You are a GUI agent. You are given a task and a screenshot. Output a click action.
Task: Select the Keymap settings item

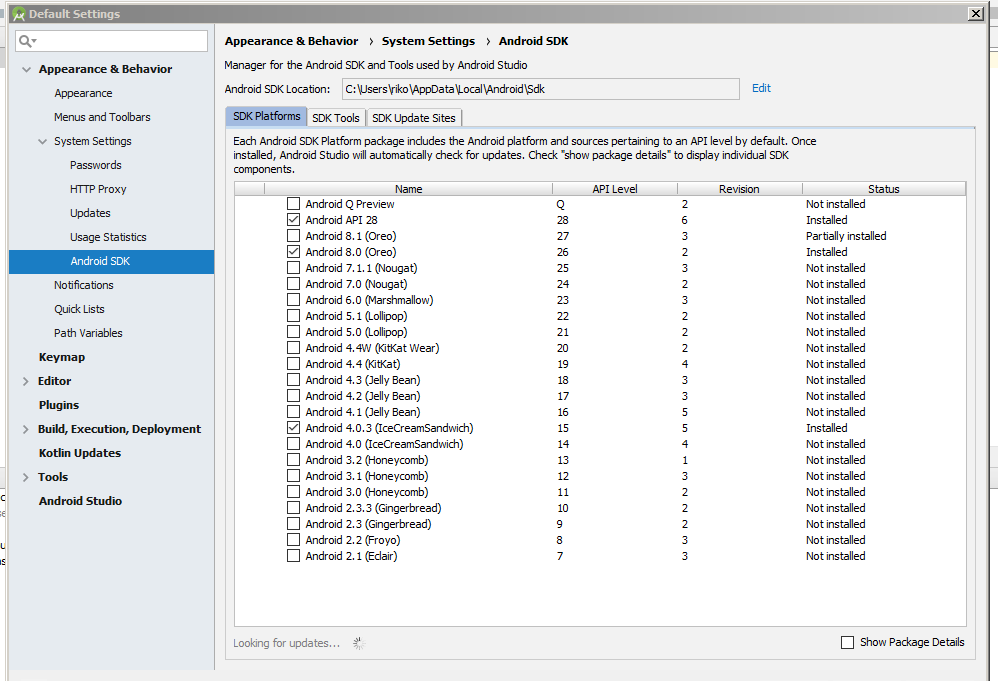tap(62, 357)
